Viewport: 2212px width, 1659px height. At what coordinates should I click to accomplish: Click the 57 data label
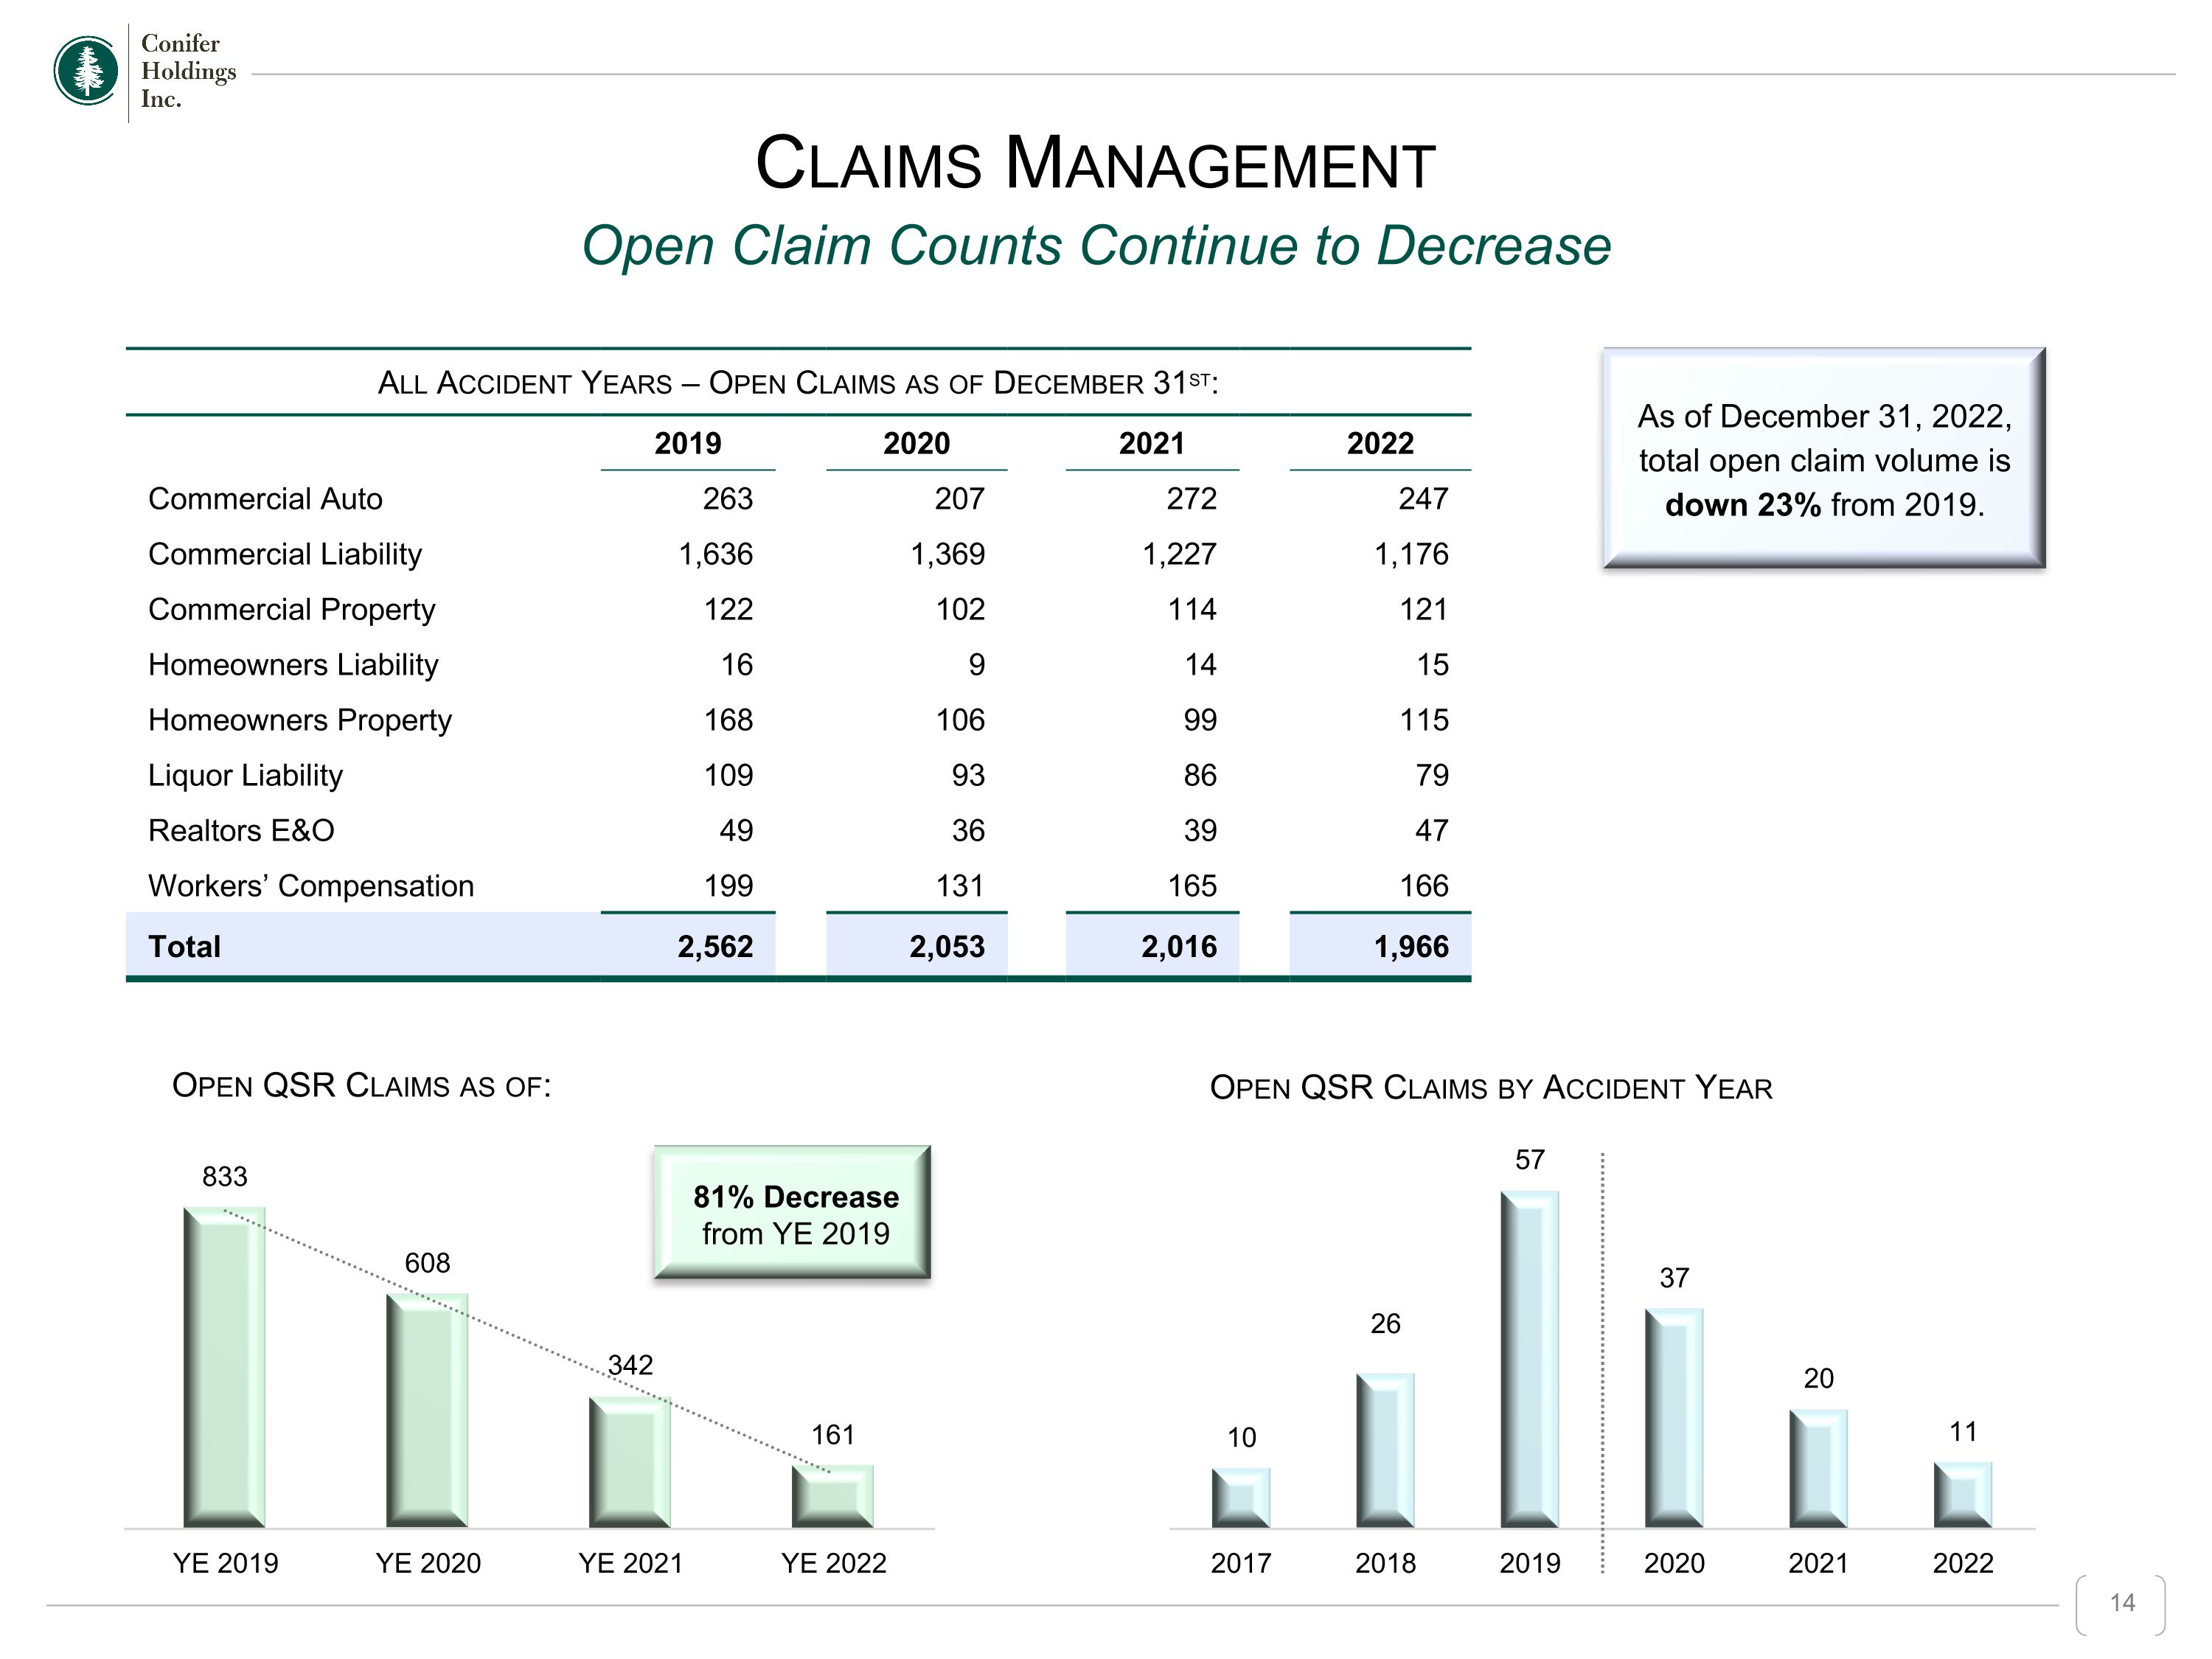click(x=1529, y=1160)
